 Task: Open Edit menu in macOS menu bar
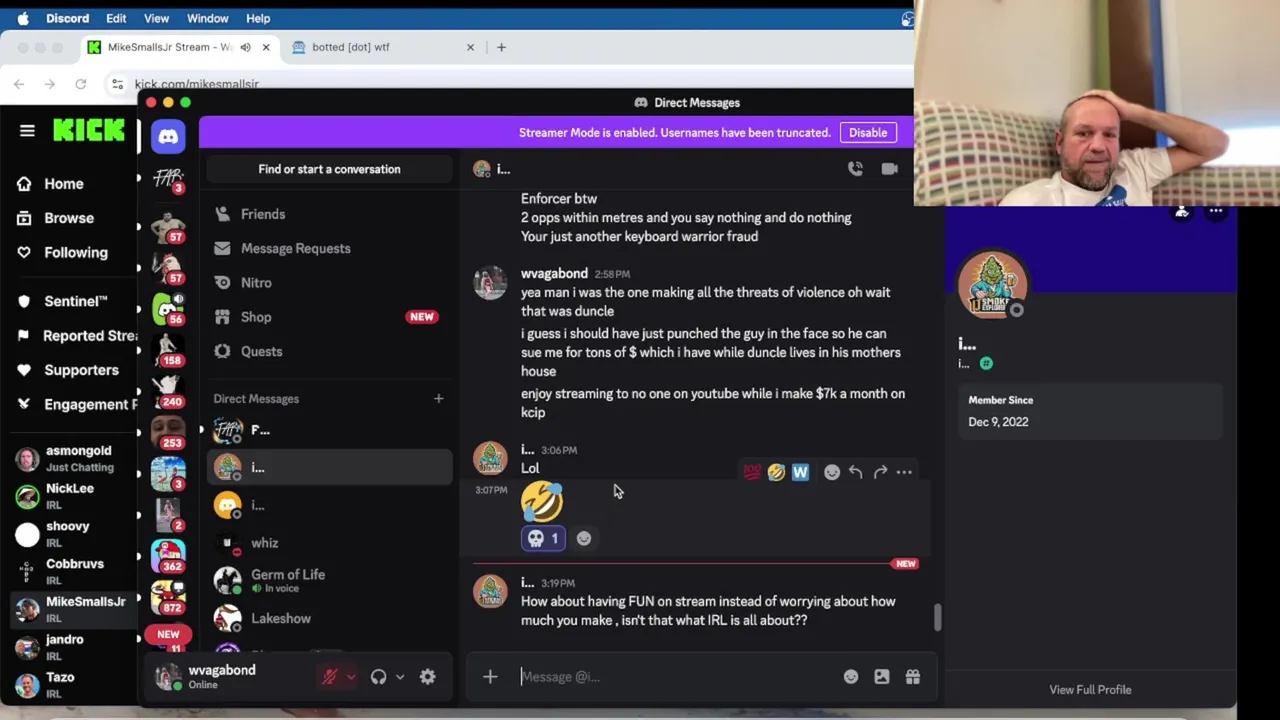click(x=116, y=18)
